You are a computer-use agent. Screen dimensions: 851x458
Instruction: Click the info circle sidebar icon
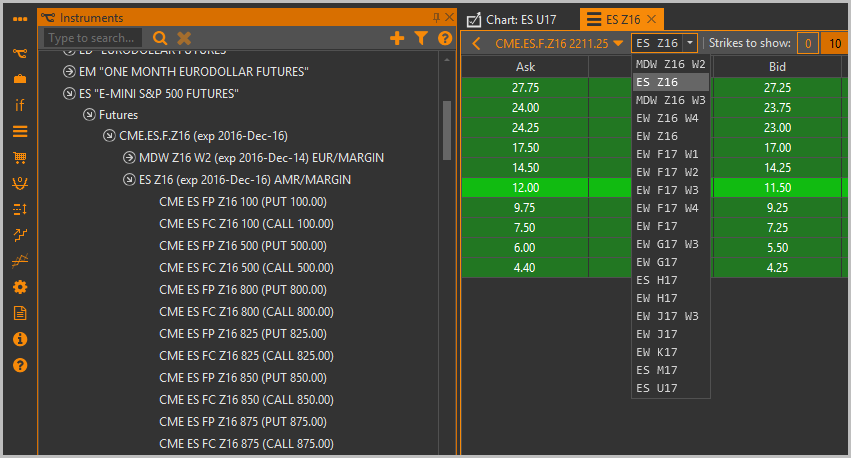[x=20, y=339]
